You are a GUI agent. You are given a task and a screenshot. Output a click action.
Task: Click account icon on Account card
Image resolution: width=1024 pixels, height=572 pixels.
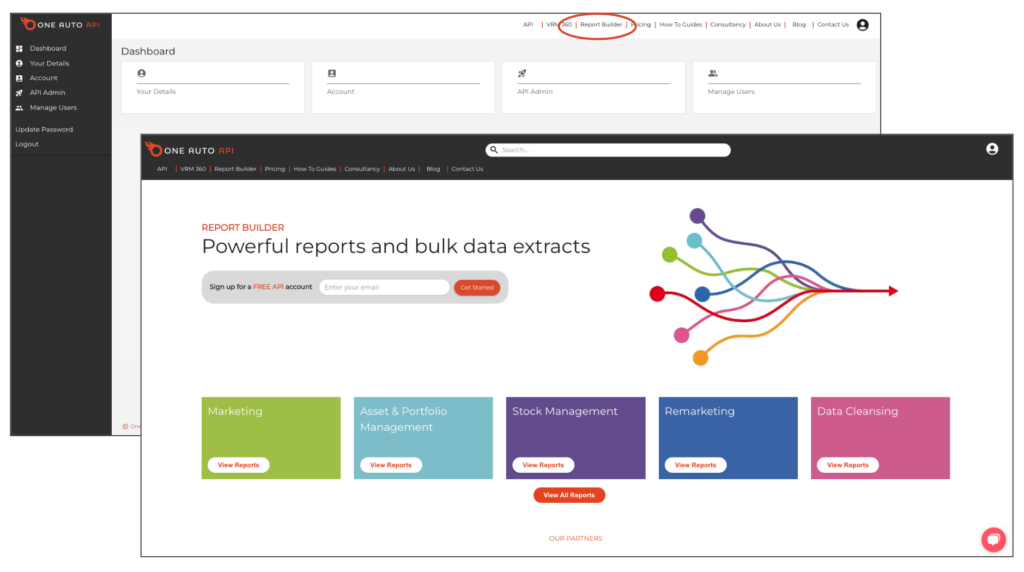click(x=332, y=73)
